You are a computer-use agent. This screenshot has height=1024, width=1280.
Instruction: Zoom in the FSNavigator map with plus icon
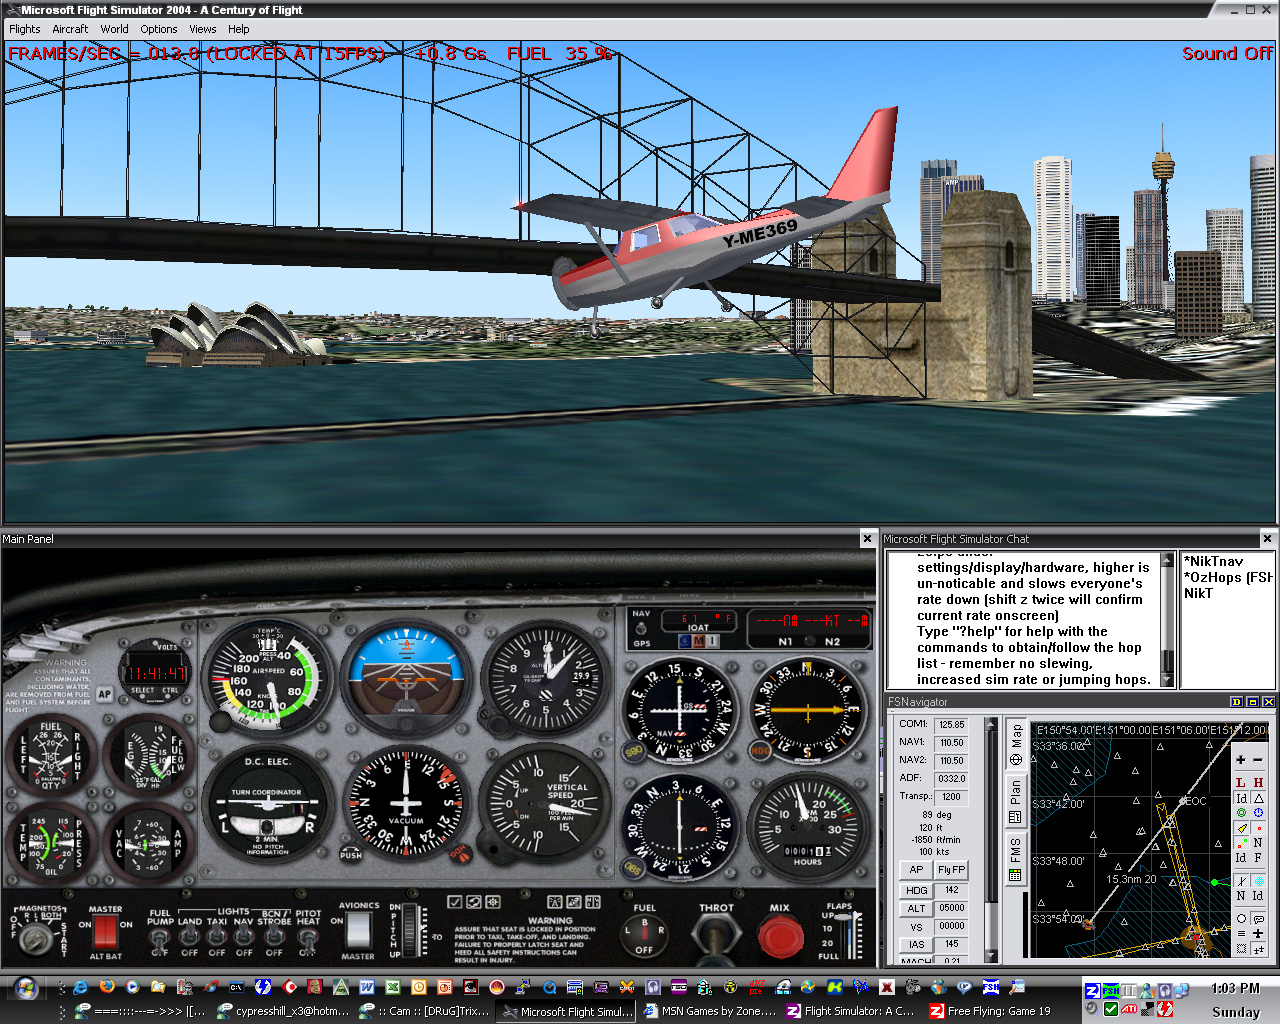(1241, 760)
